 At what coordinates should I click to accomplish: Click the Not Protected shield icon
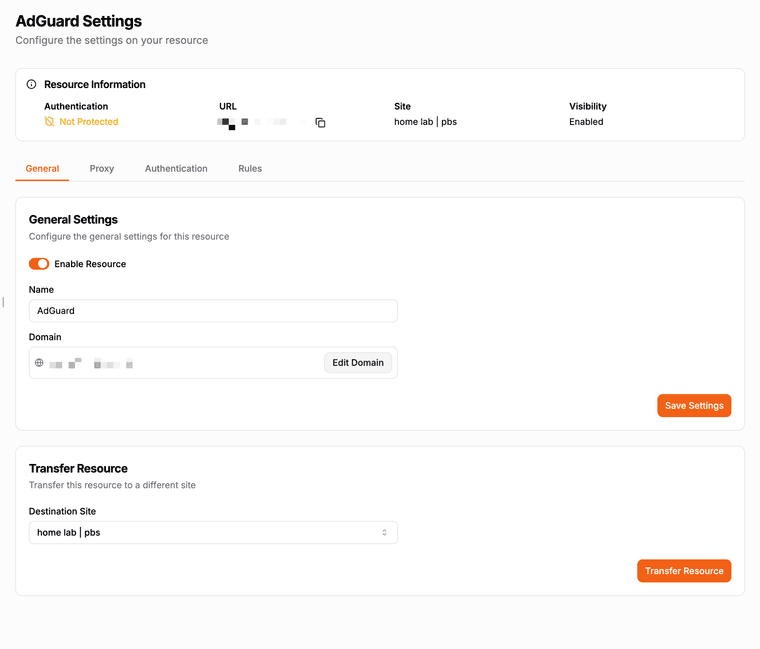coord(49,122)
